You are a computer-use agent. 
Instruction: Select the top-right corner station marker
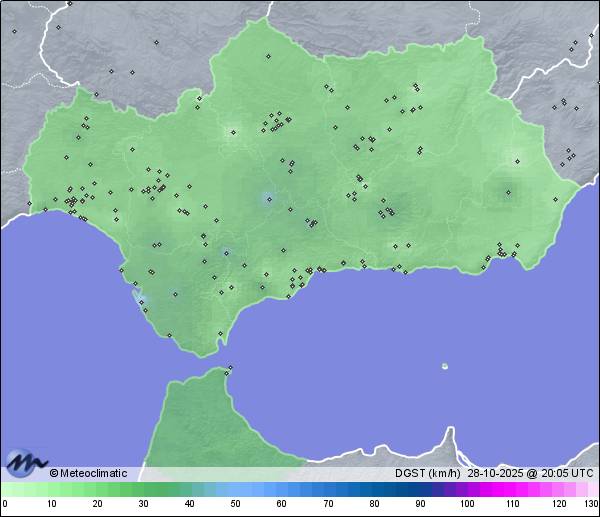pyautogui.click(x=577, y=40)
